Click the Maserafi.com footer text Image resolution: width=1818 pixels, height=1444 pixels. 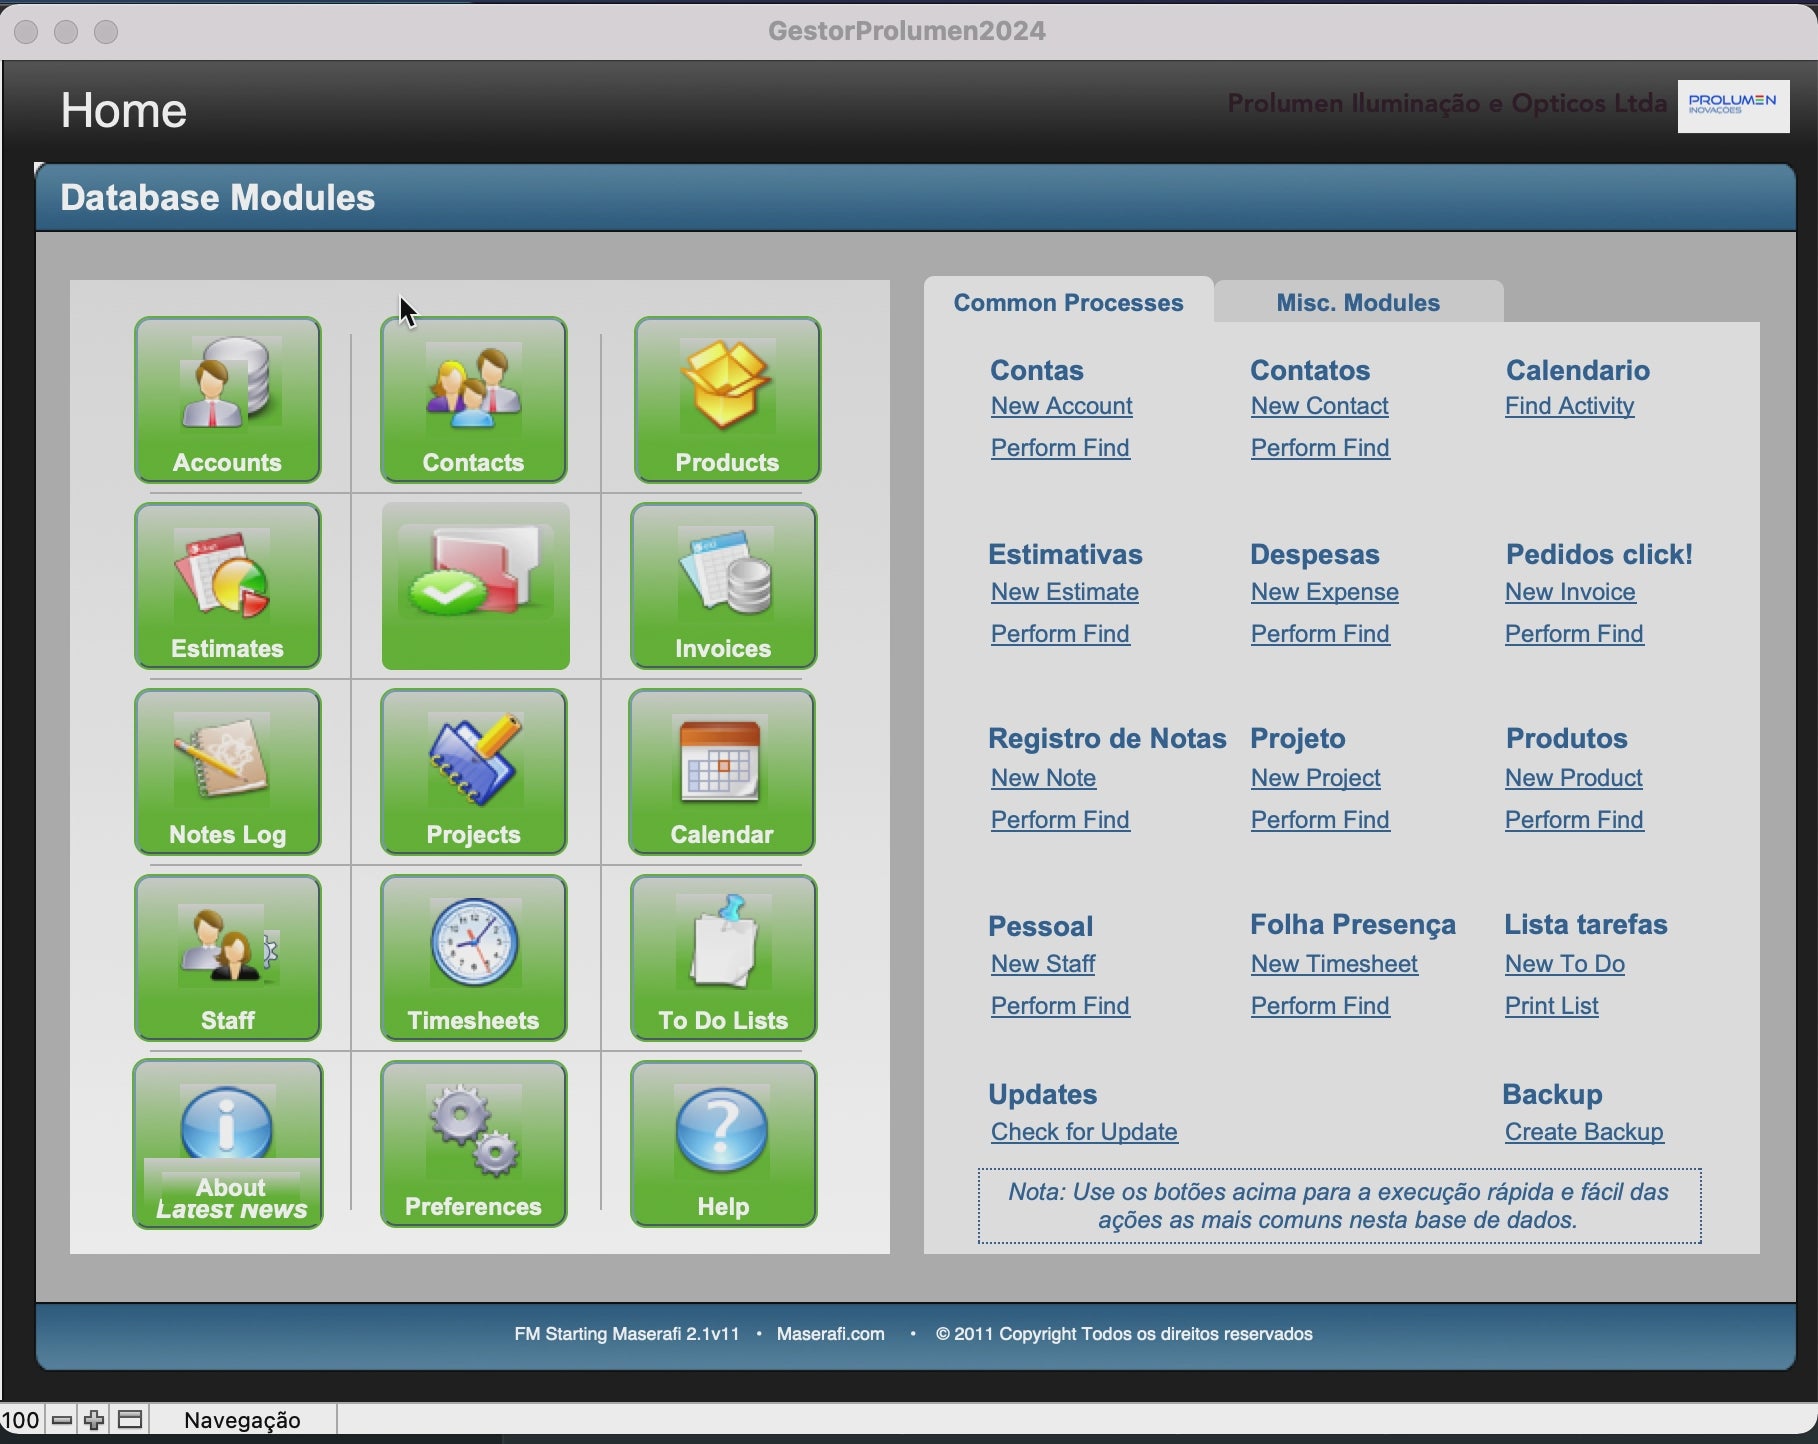pyautogui.click(x=830, y=1334)
